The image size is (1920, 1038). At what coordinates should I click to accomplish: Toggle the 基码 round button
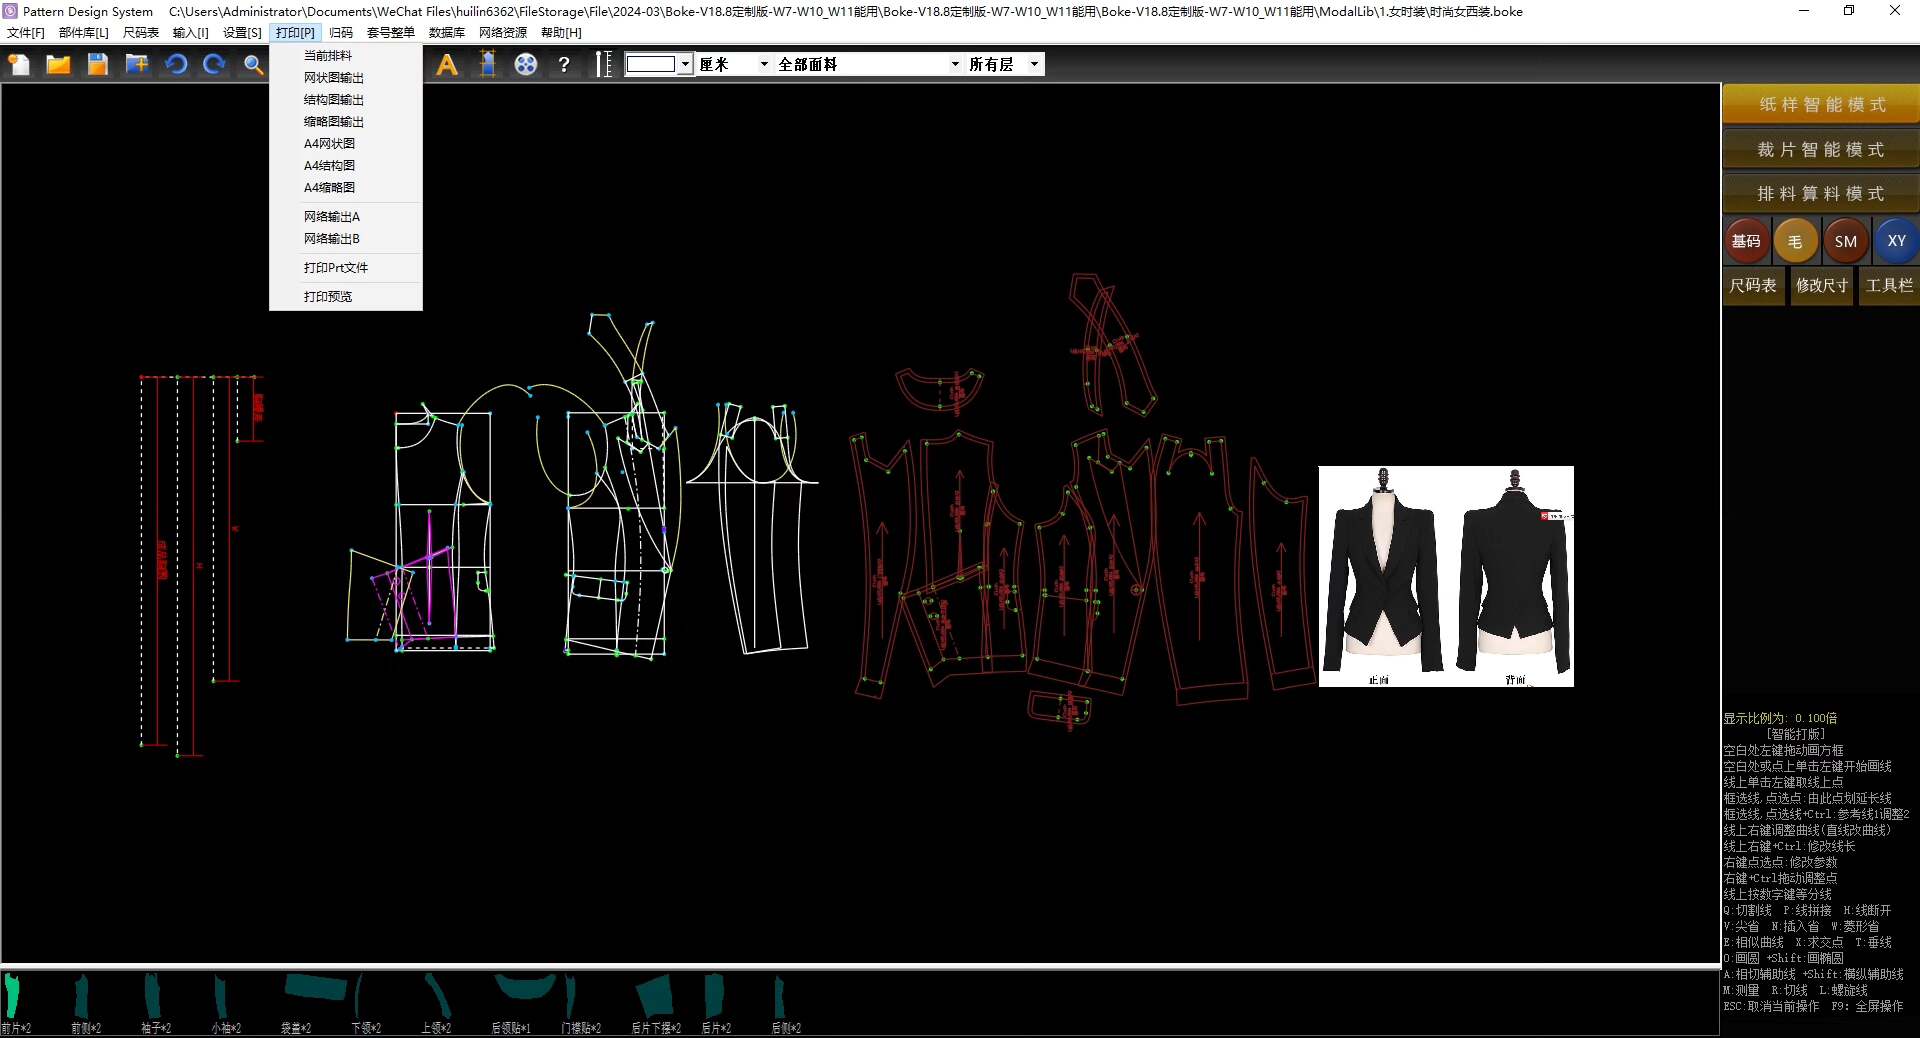(1746, 241)
